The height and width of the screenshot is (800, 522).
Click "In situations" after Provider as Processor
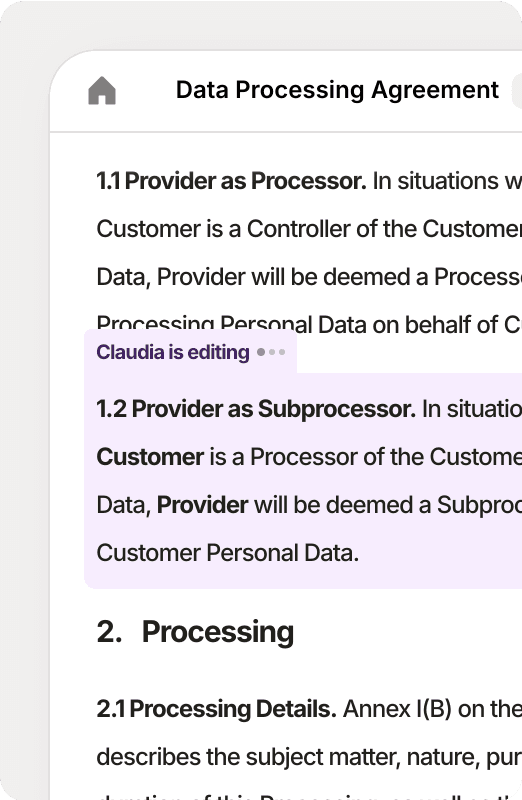point(435,181)
